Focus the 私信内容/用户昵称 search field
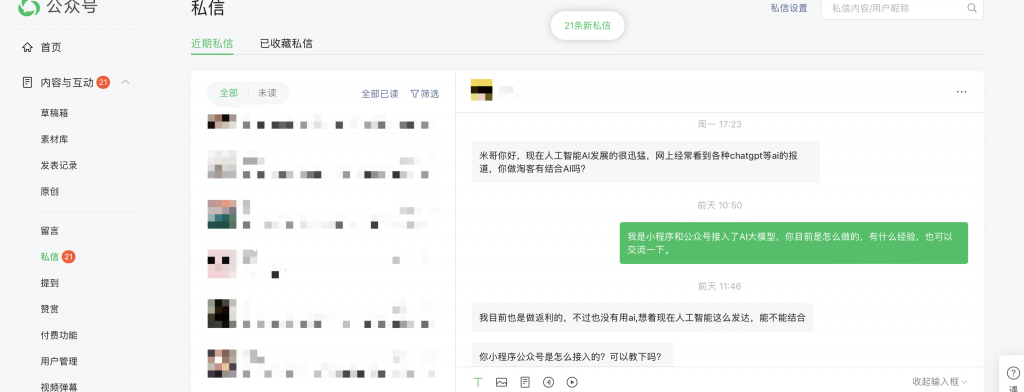This screenshot has width=1024, height=392. [902, 8]
